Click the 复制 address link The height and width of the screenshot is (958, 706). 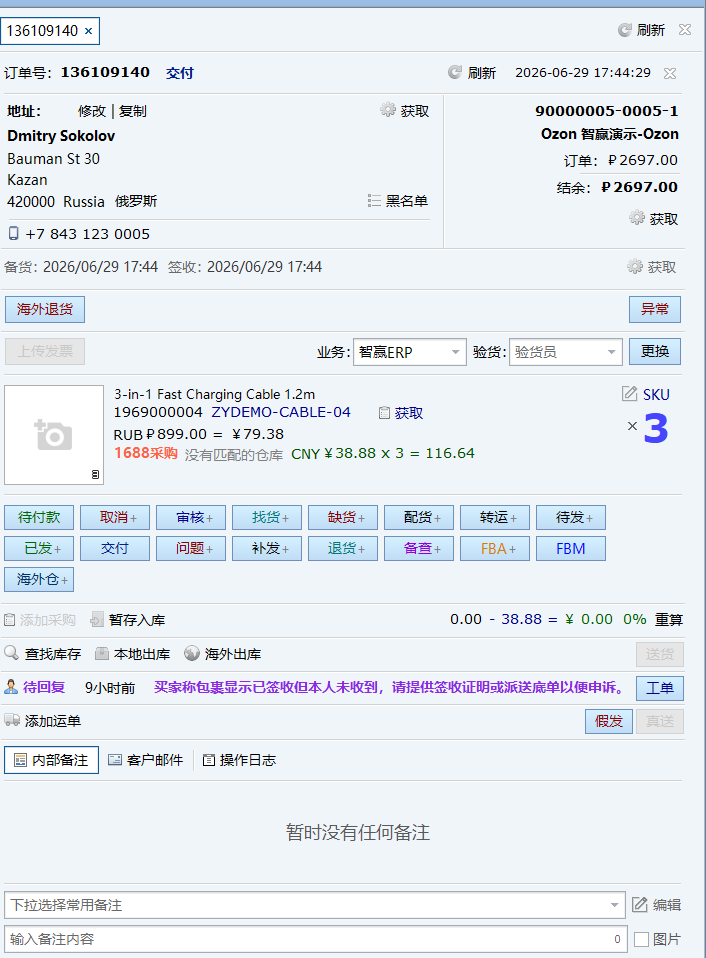133,111
